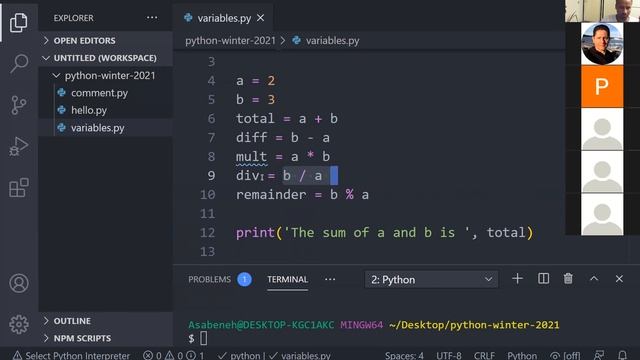This screenshot has width=640, height=360.
Task: Click the total variable on line 6
Action: (255, 119)
